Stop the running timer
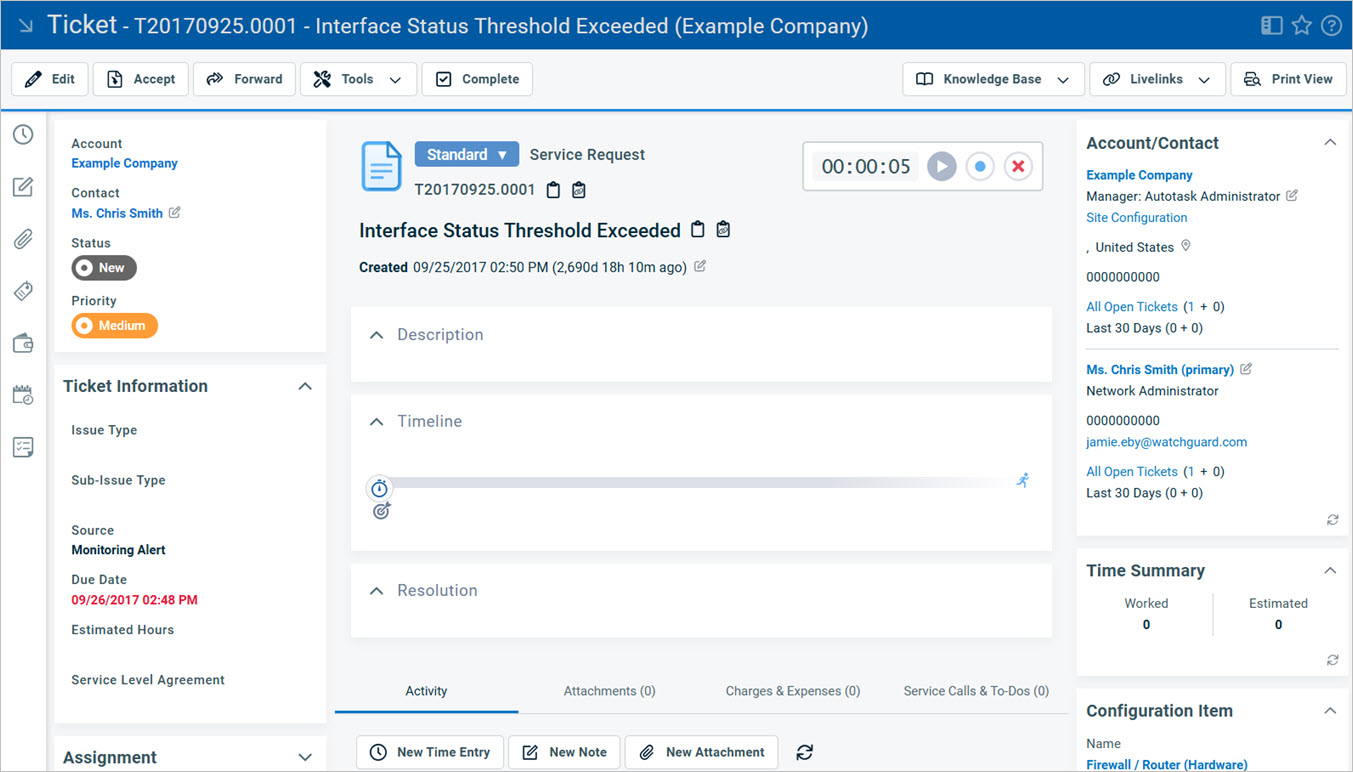1353x772 pixels. [980, 166]
